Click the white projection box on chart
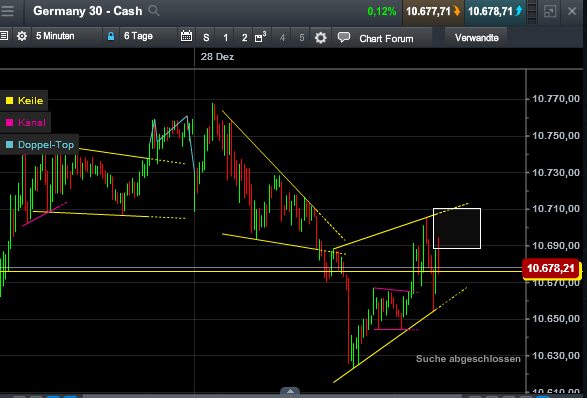 tap(457, 228)
